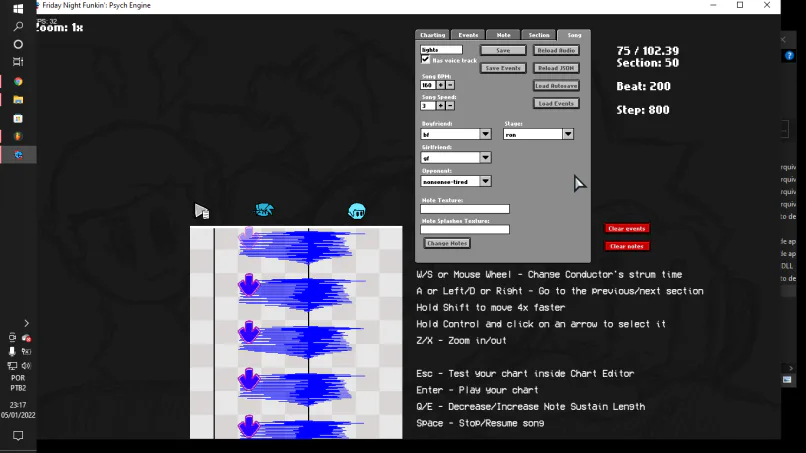Screen dimensions: 806x453
Task: Switch to the Charting tab
Action: pos(432,35)
